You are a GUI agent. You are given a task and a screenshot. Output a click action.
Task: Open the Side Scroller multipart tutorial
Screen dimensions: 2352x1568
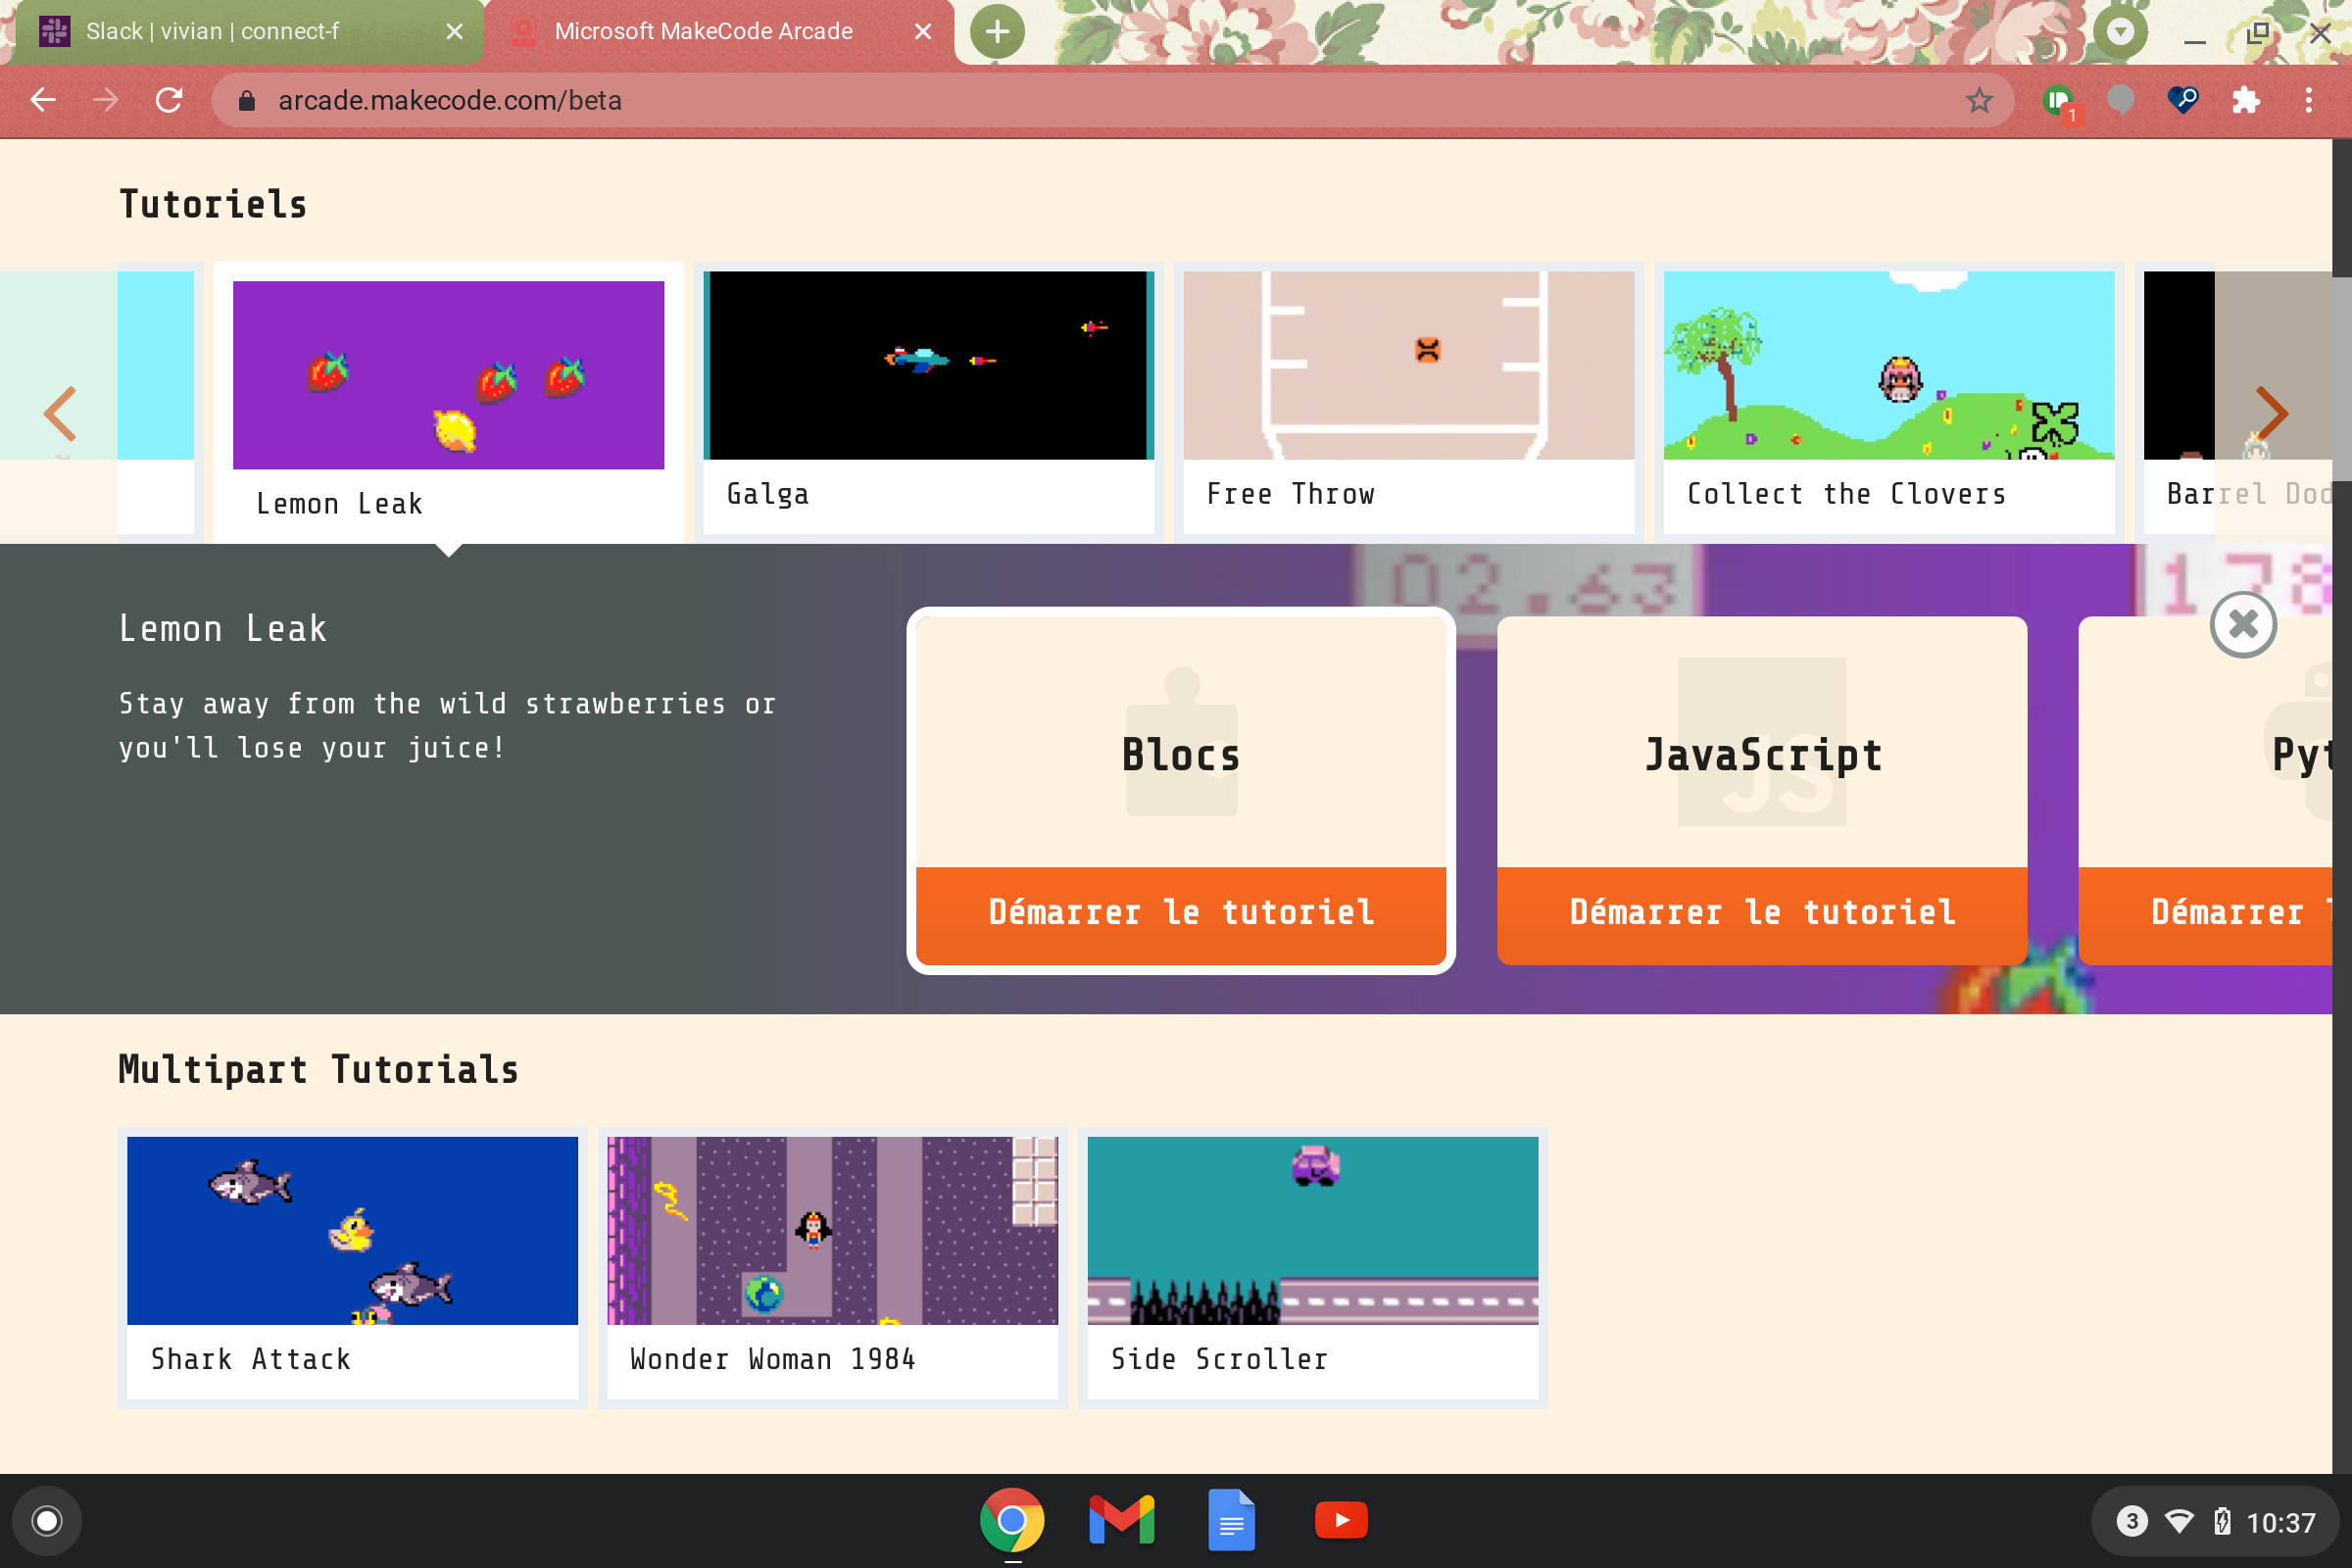[x=1313, y=1267]
